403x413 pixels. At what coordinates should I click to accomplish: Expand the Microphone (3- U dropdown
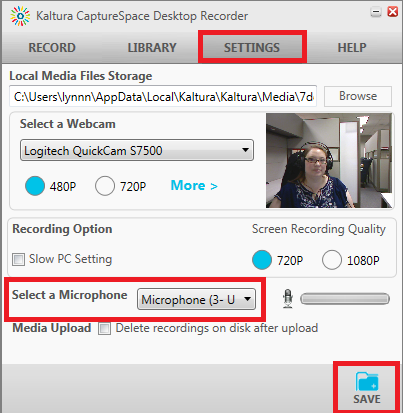click(197, 299)
